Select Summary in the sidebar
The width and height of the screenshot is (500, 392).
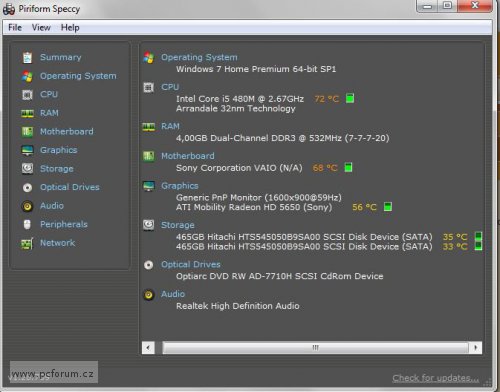(61, 57)
